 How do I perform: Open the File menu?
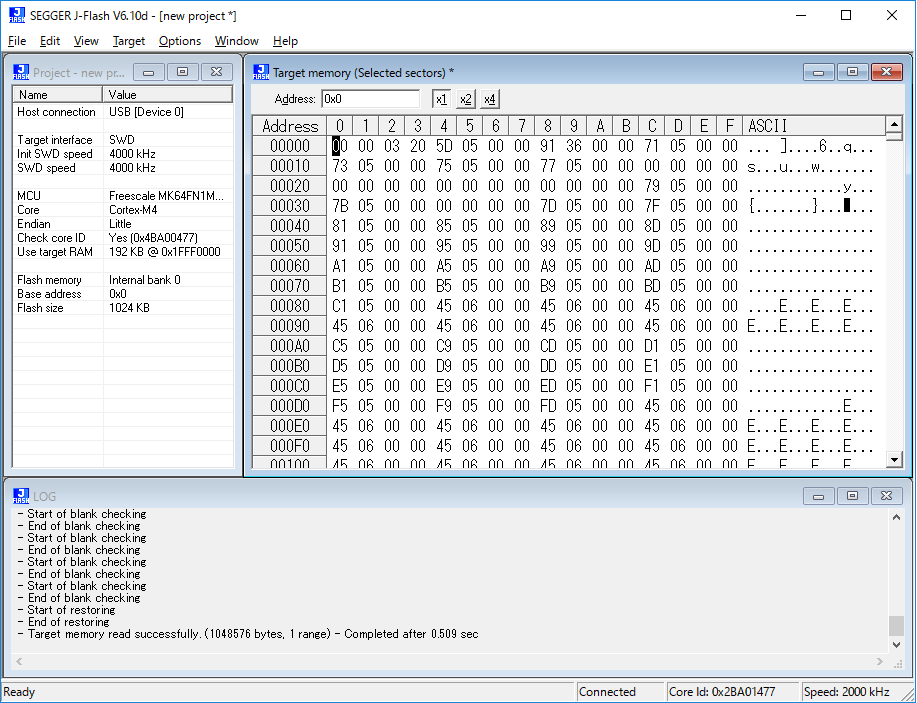click(17, 41)
